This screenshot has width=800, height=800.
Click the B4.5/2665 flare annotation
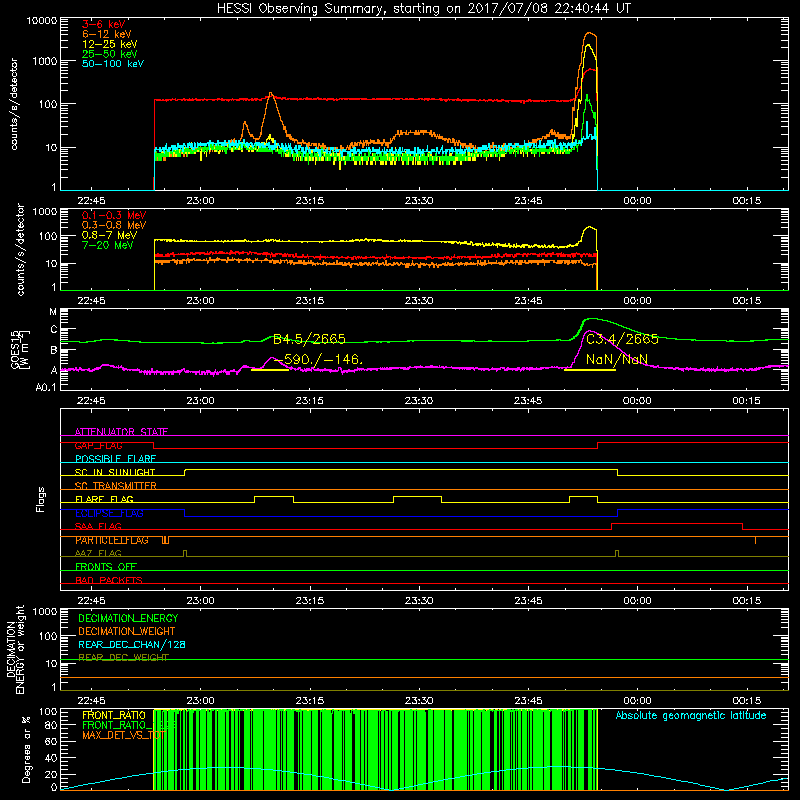click(309, 339)
